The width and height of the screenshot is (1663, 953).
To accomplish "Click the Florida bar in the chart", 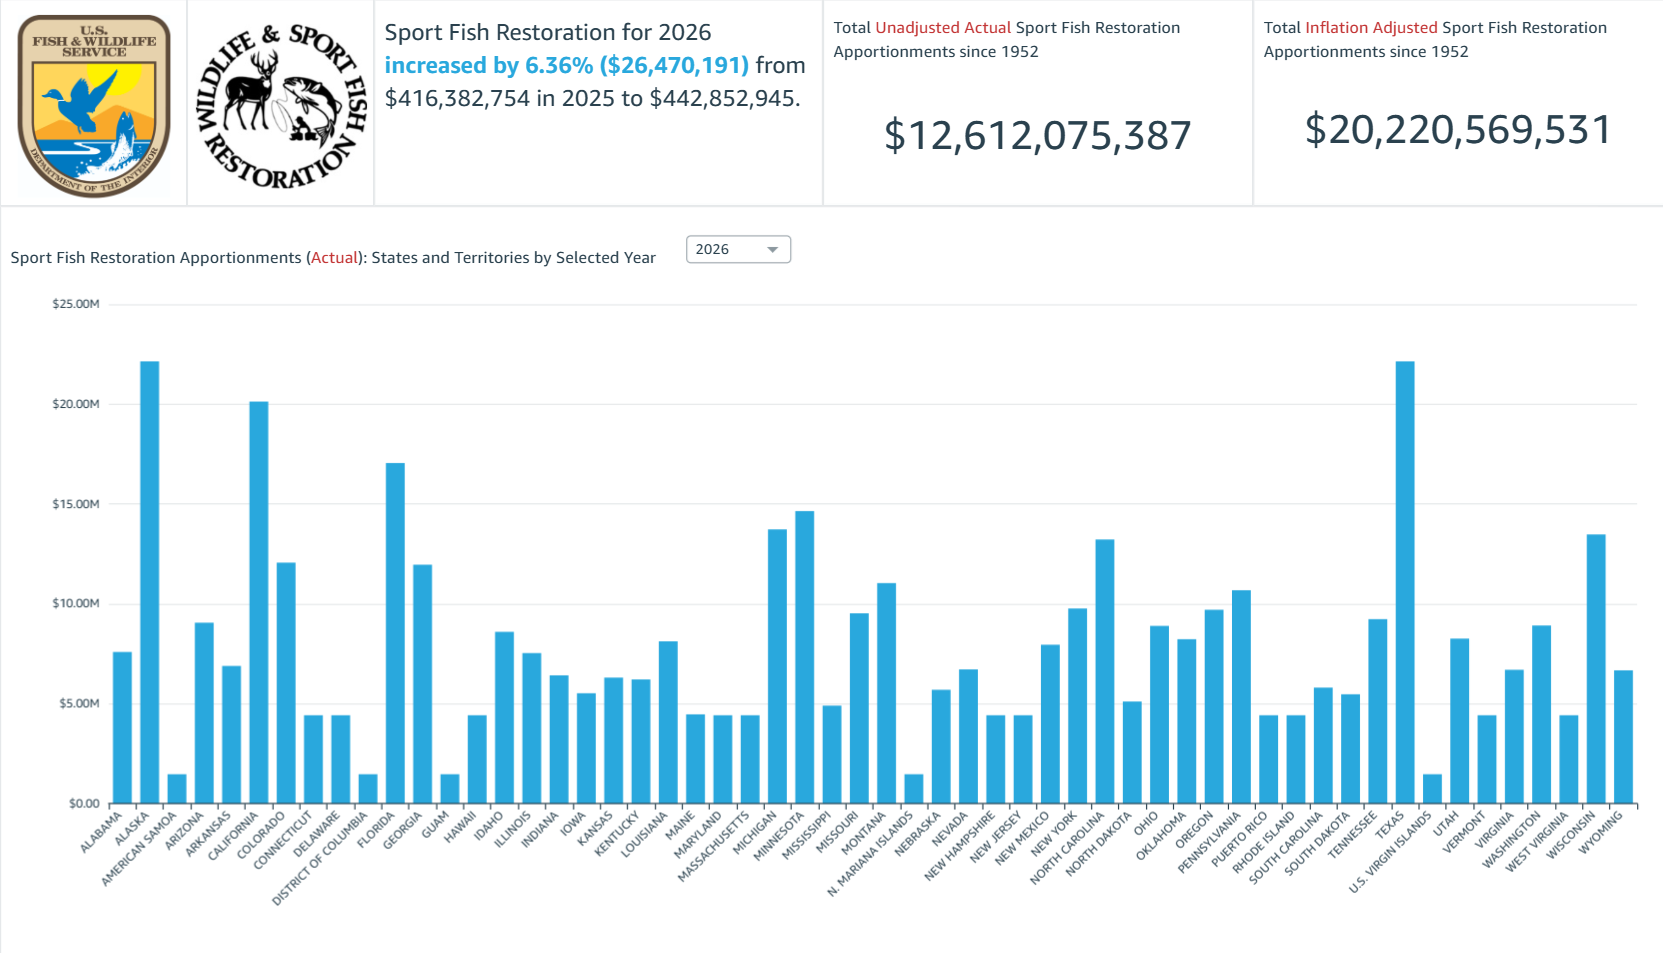I will click(396, 630).
